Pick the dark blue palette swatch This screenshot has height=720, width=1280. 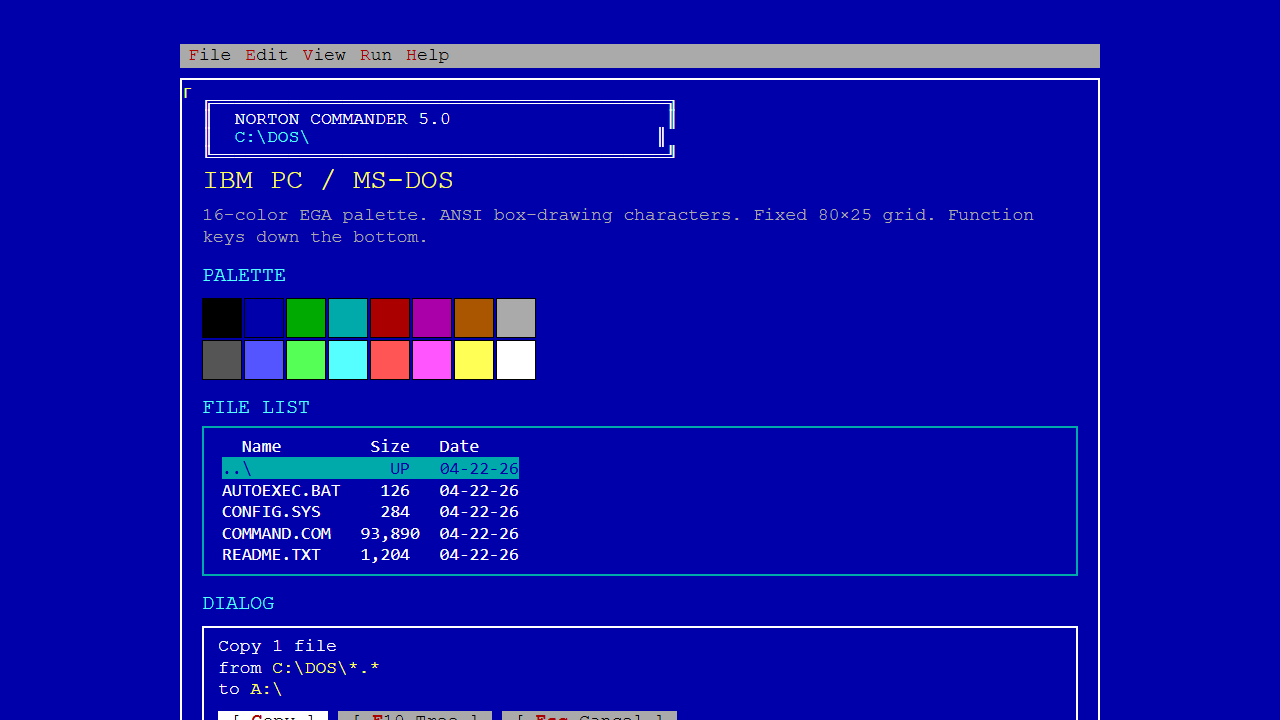pos(264,318)
